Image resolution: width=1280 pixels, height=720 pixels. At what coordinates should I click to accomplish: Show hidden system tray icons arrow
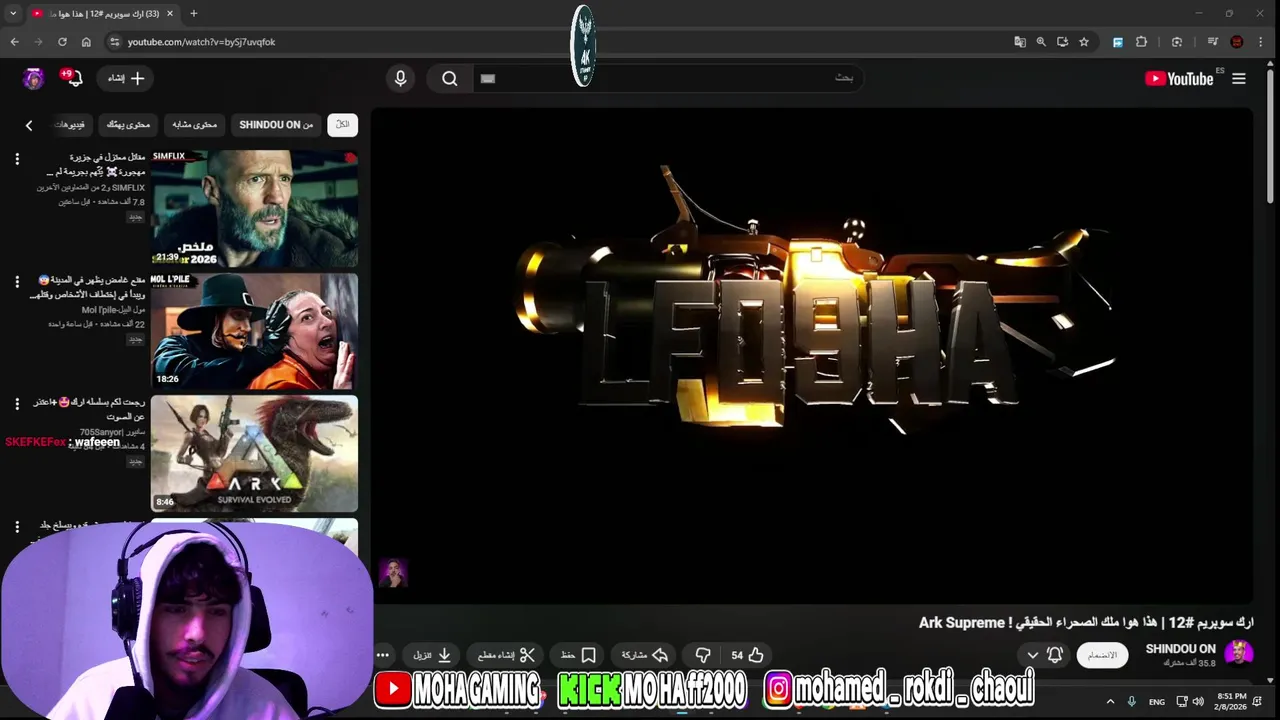(1110, 702)
